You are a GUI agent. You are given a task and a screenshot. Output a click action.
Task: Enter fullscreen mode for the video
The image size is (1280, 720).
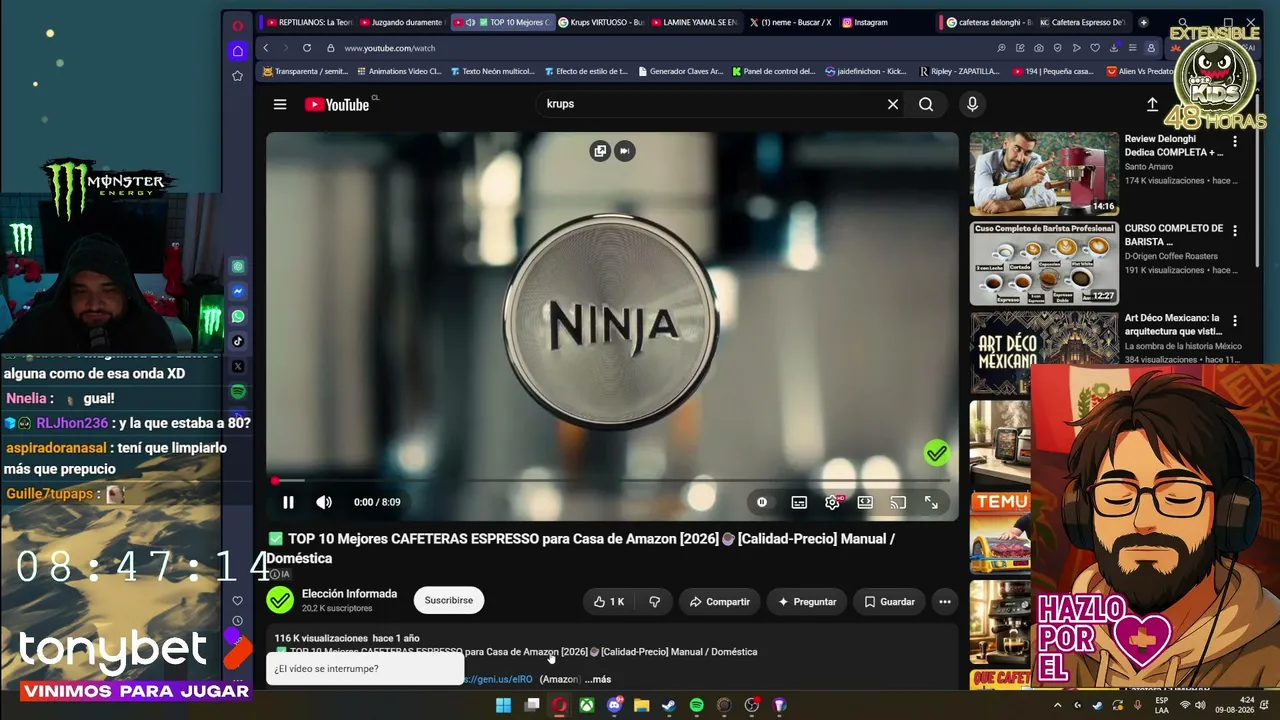[x=931, y=502]
